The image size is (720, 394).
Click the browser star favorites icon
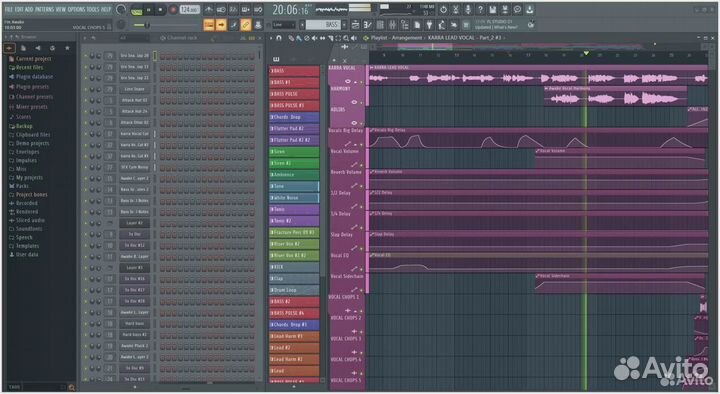point(67,48)
